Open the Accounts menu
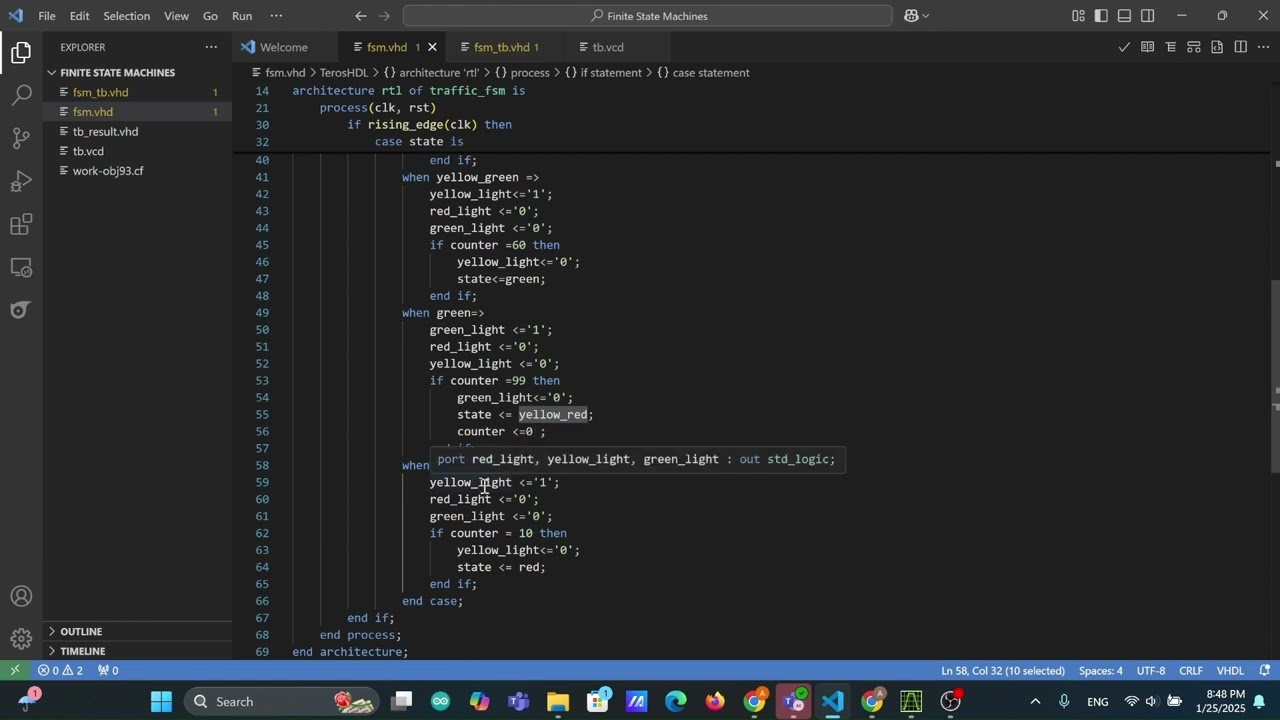The height and width of the screenshot is (720, 1280). 21,597
